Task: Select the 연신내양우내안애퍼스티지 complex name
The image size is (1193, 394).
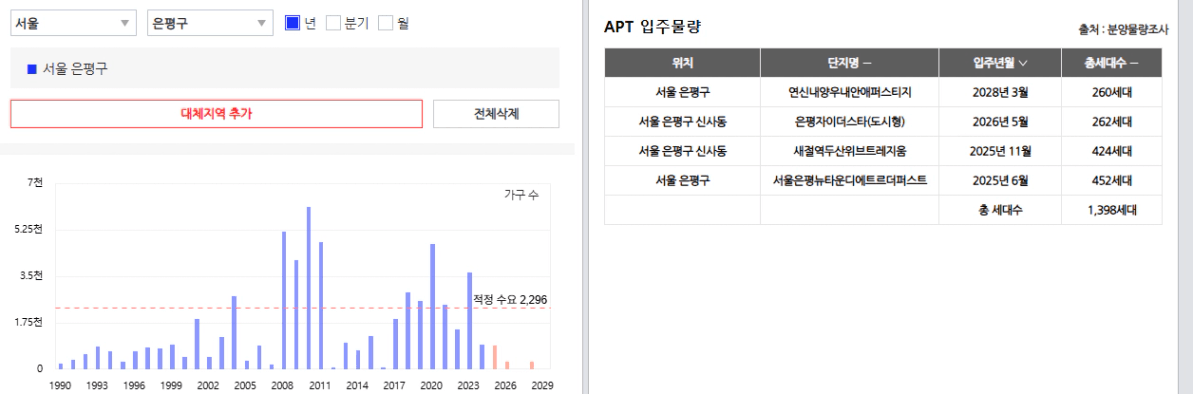Action: tap(850, 92)
